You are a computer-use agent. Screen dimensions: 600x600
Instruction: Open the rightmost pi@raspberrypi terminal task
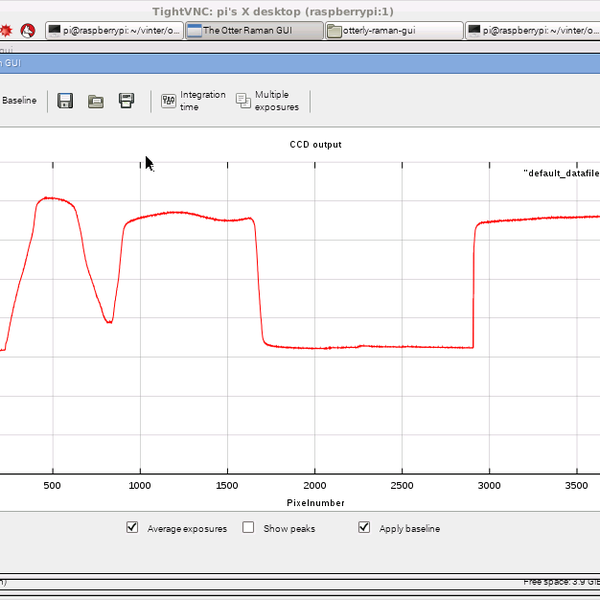[535, 31]
